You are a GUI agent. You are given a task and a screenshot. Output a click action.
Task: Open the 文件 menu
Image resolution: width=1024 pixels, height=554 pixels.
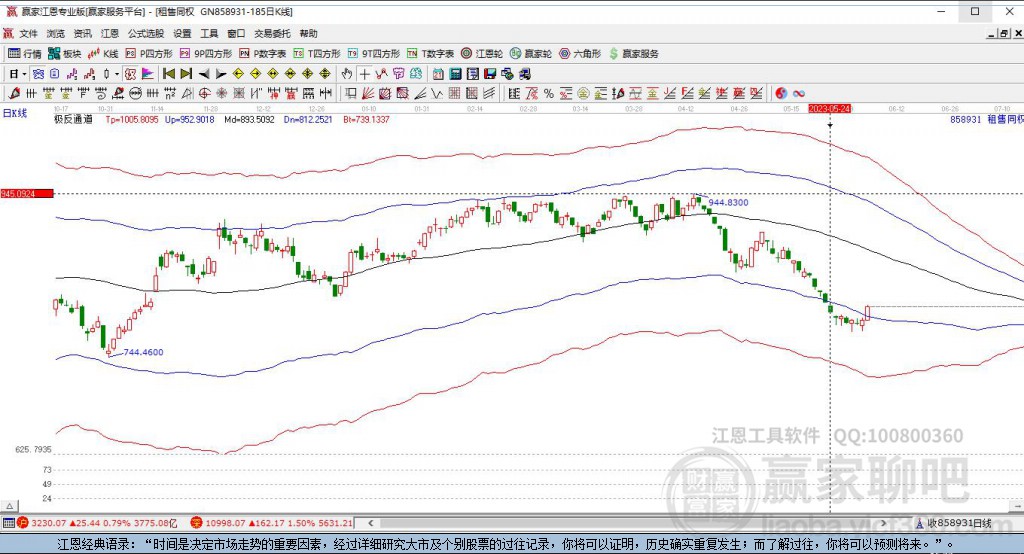[x=28, y=33]
